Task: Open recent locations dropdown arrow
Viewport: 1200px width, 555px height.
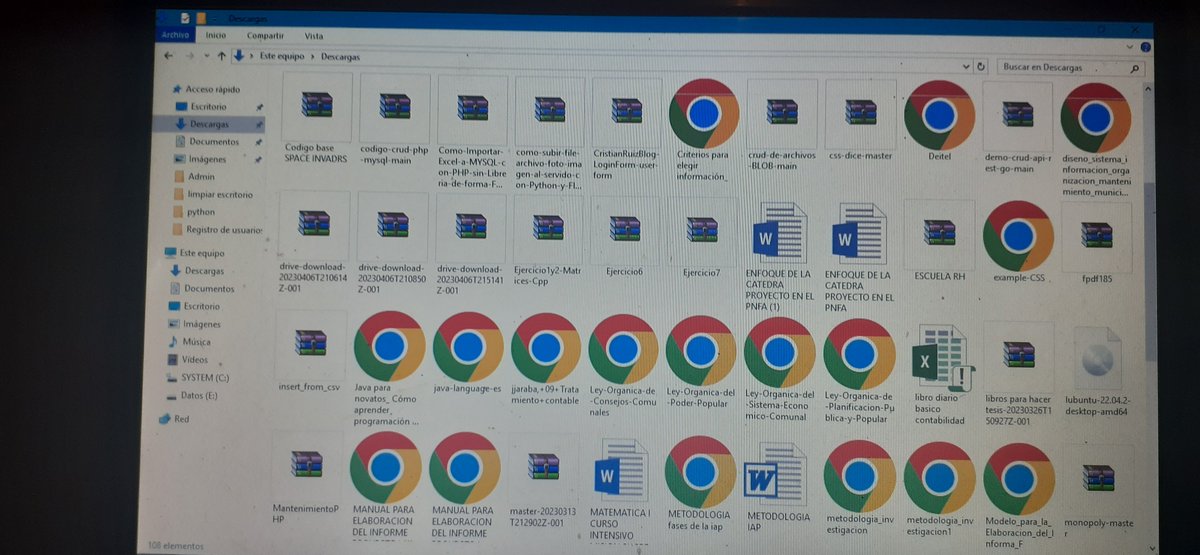Action: 206,56
